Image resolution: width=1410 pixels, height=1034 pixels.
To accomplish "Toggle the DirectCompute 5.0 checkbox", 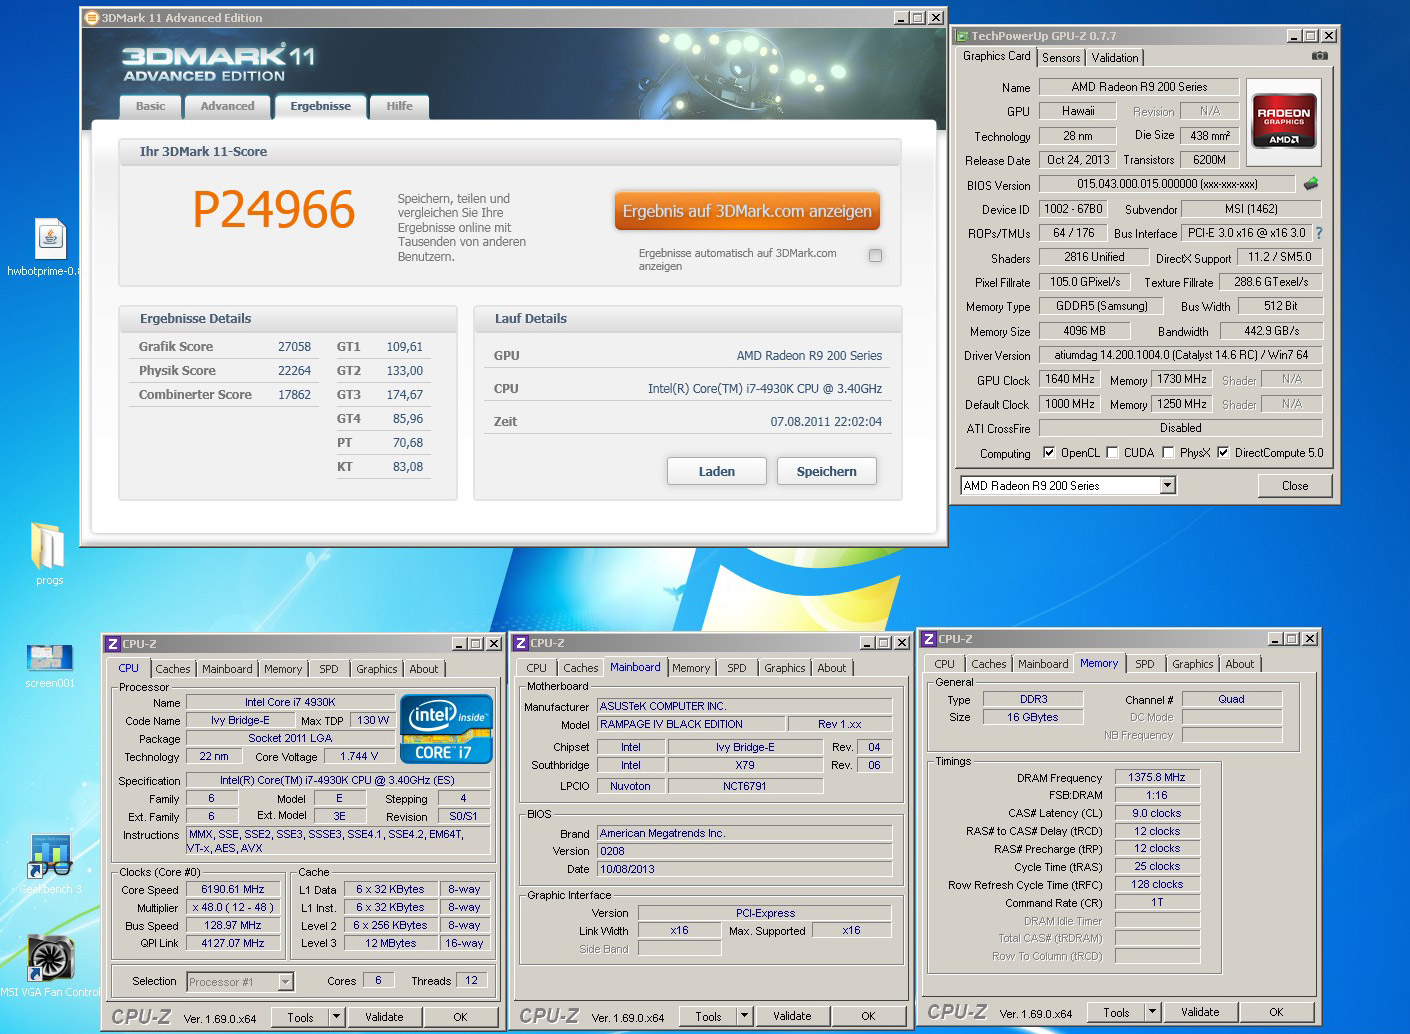I will click(1222, 453).
